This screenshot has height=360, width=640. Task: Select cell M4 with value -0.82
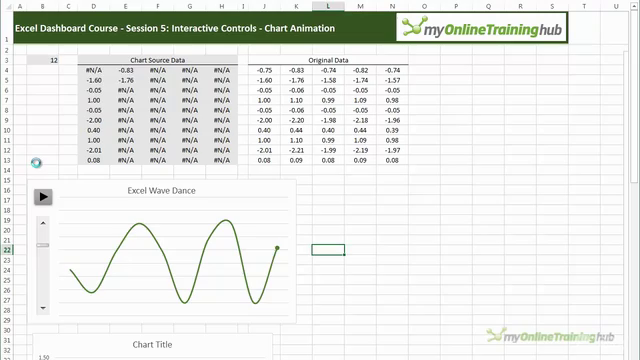(360, 70)
